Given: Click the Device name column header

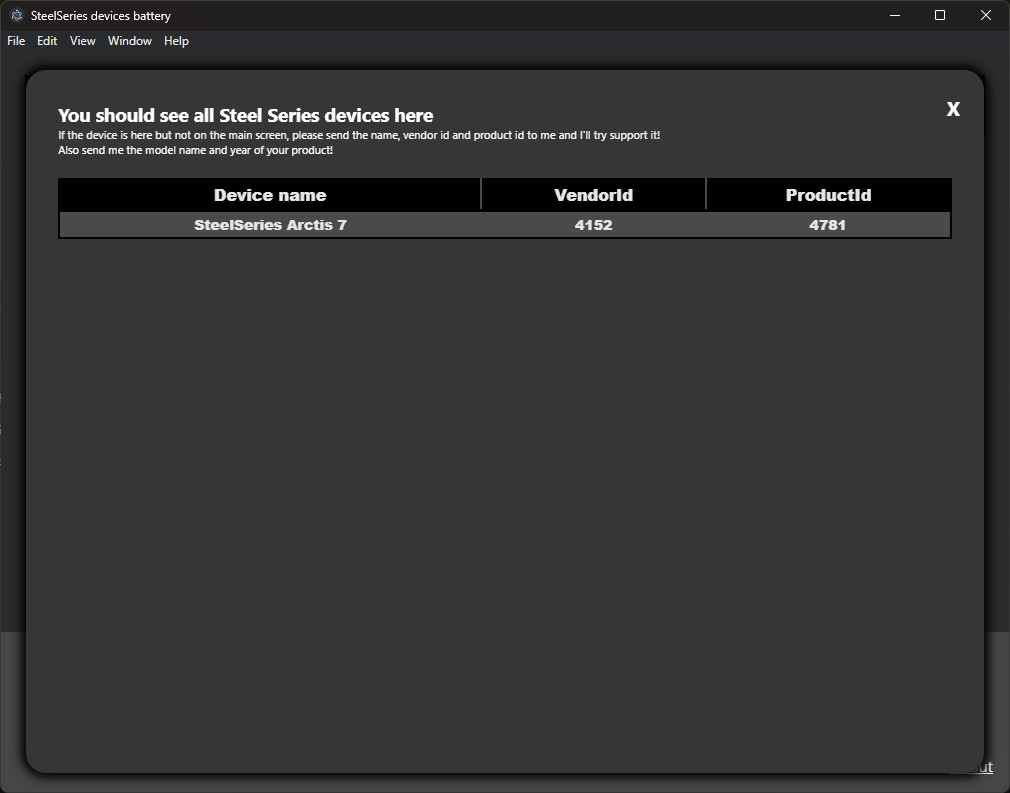Looking at the screenshot, I should [270, 195].
